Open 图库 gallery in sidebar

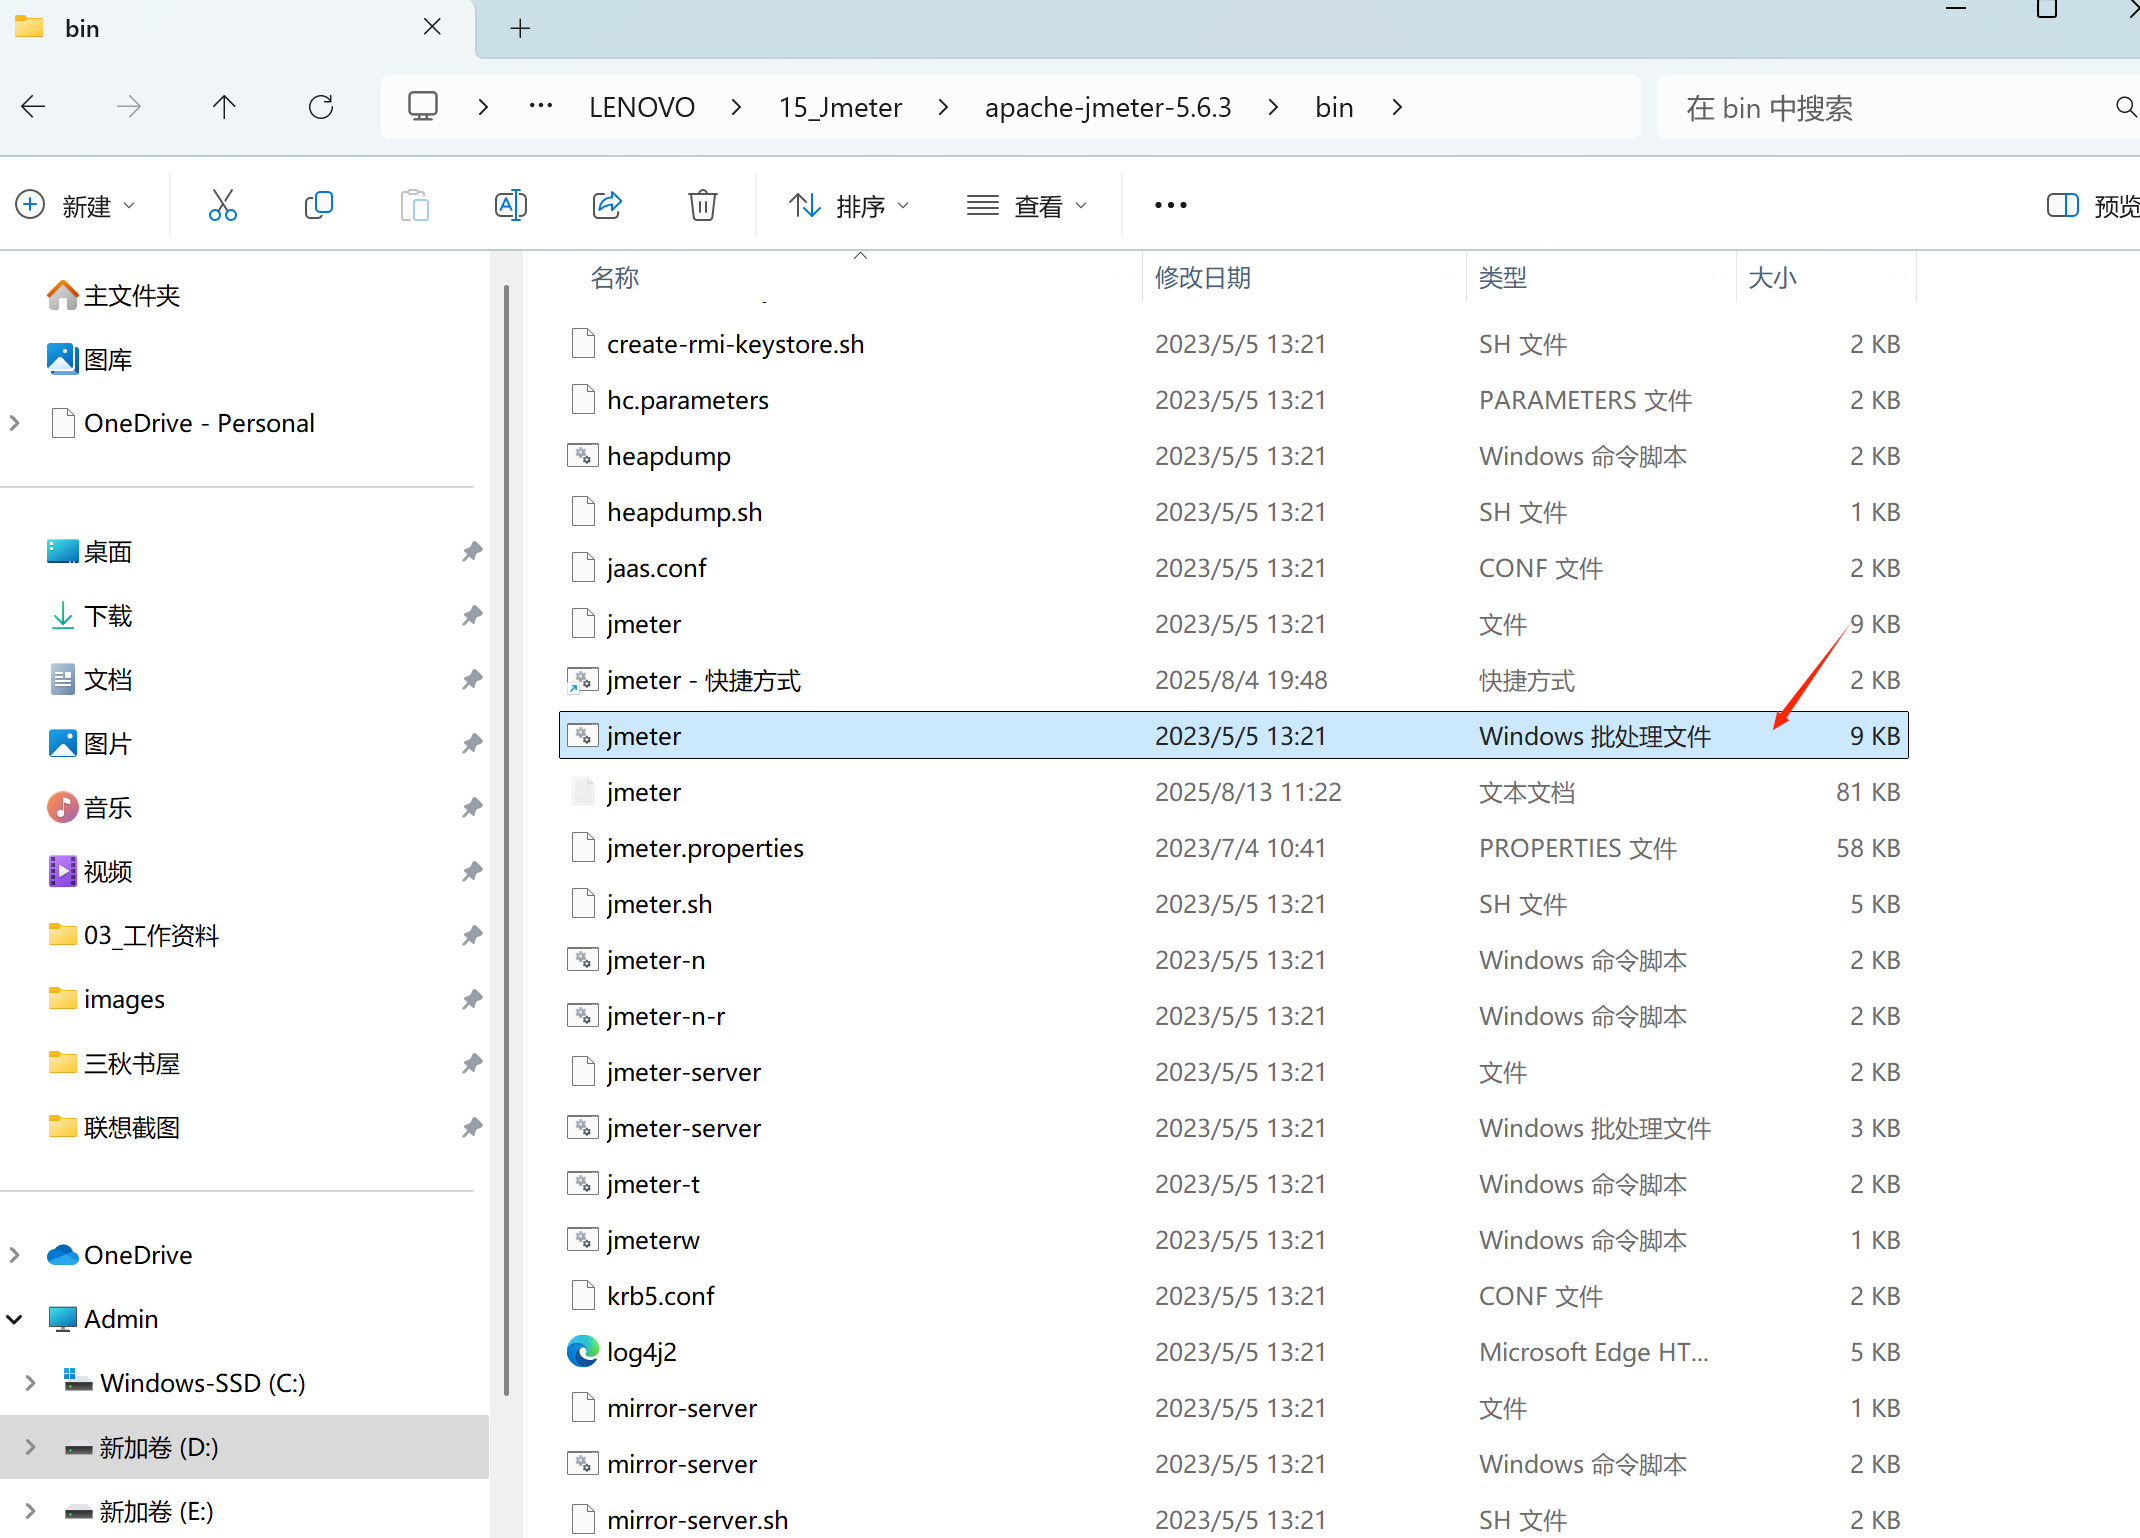pos(89,359)
